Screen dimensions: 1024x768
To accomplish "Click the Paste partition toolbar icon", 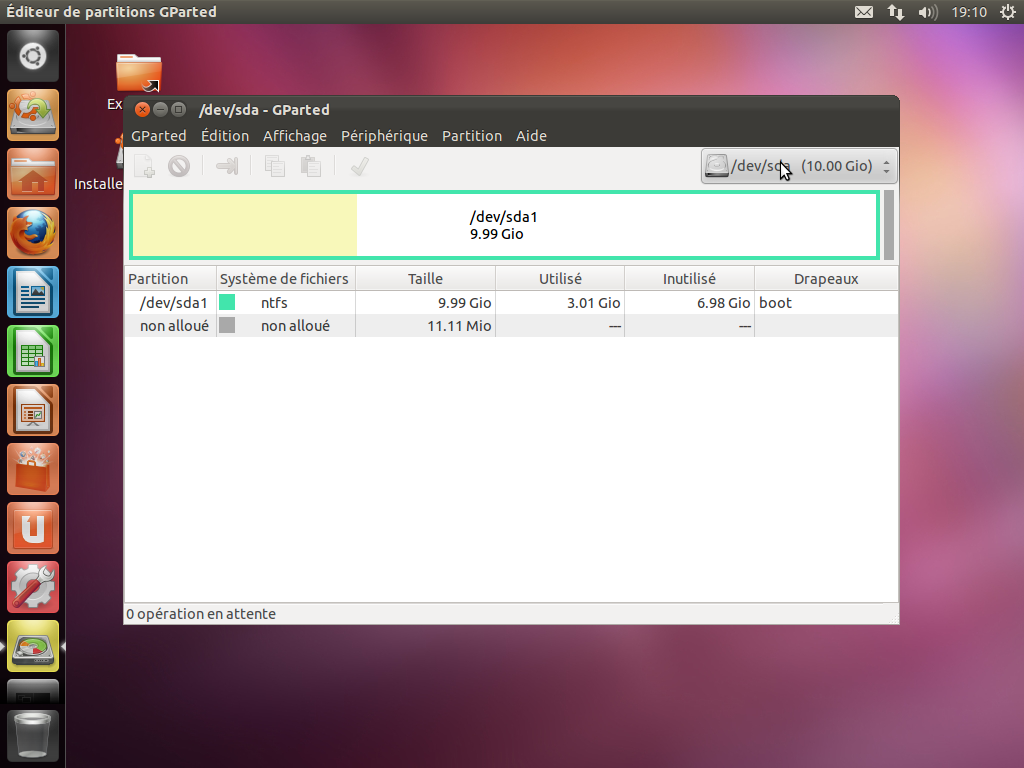I will [311, 167].
